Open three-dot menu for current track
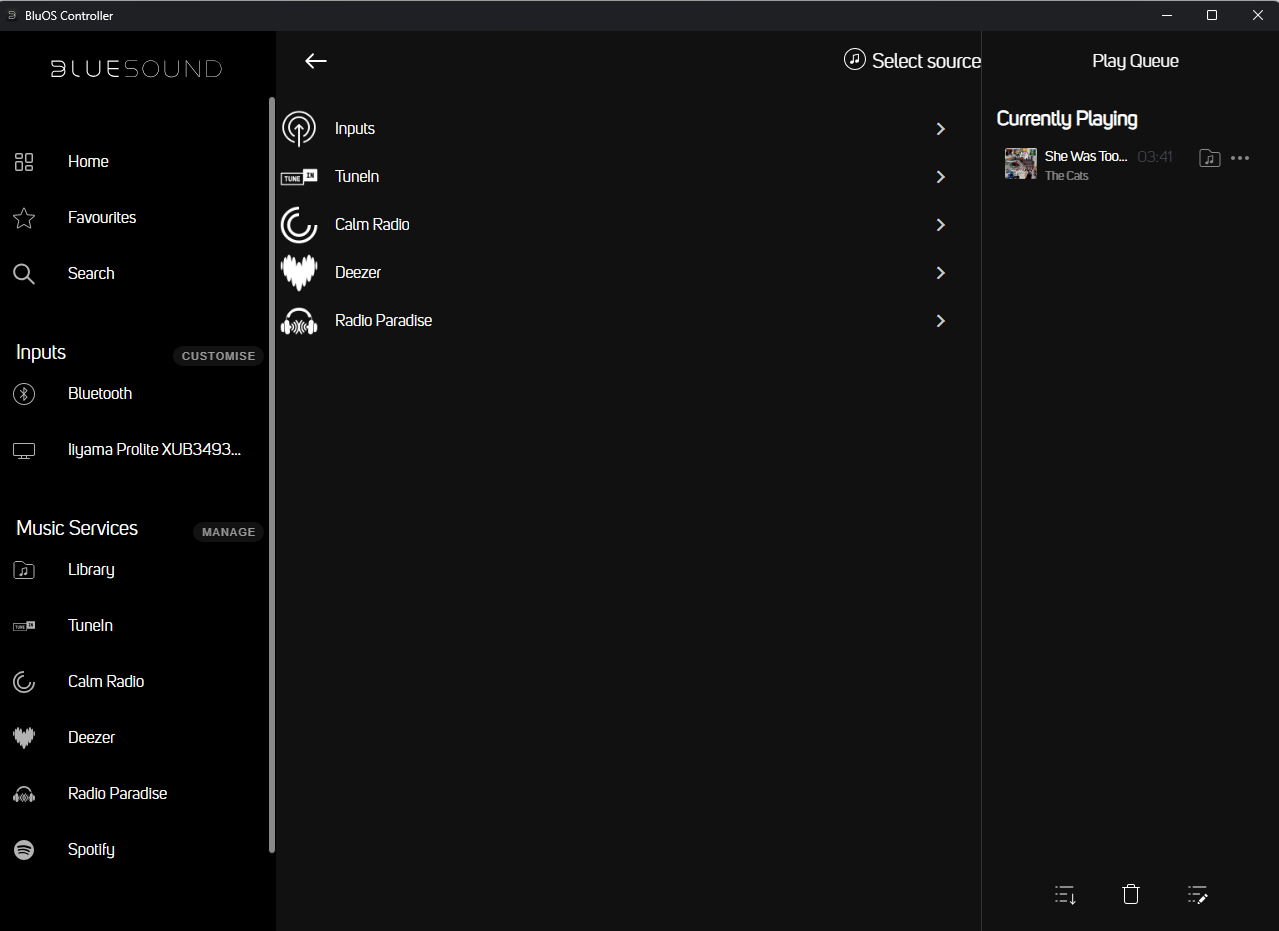The width and height of the screenshot is (1279, 931). (x=1240, y=158)
